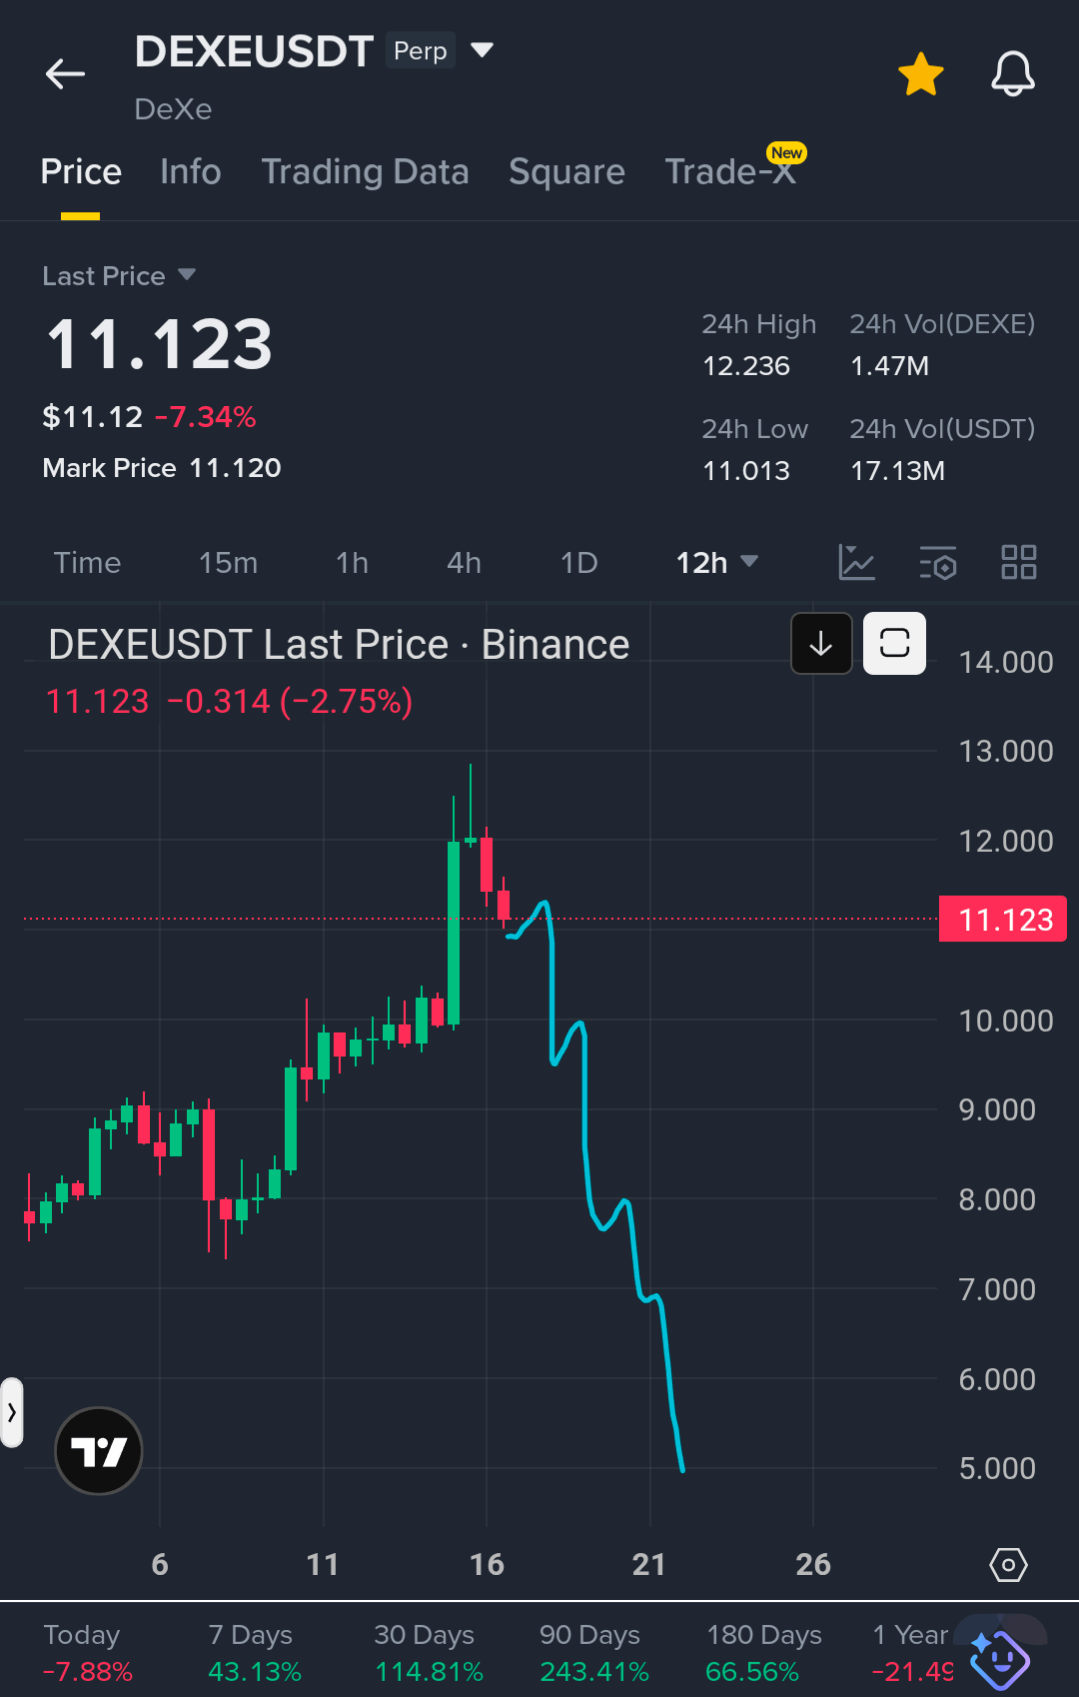Click the 24h Low value 11.013
Viewport: 1079px width, 1697px height.
click(x=746, y=471)
